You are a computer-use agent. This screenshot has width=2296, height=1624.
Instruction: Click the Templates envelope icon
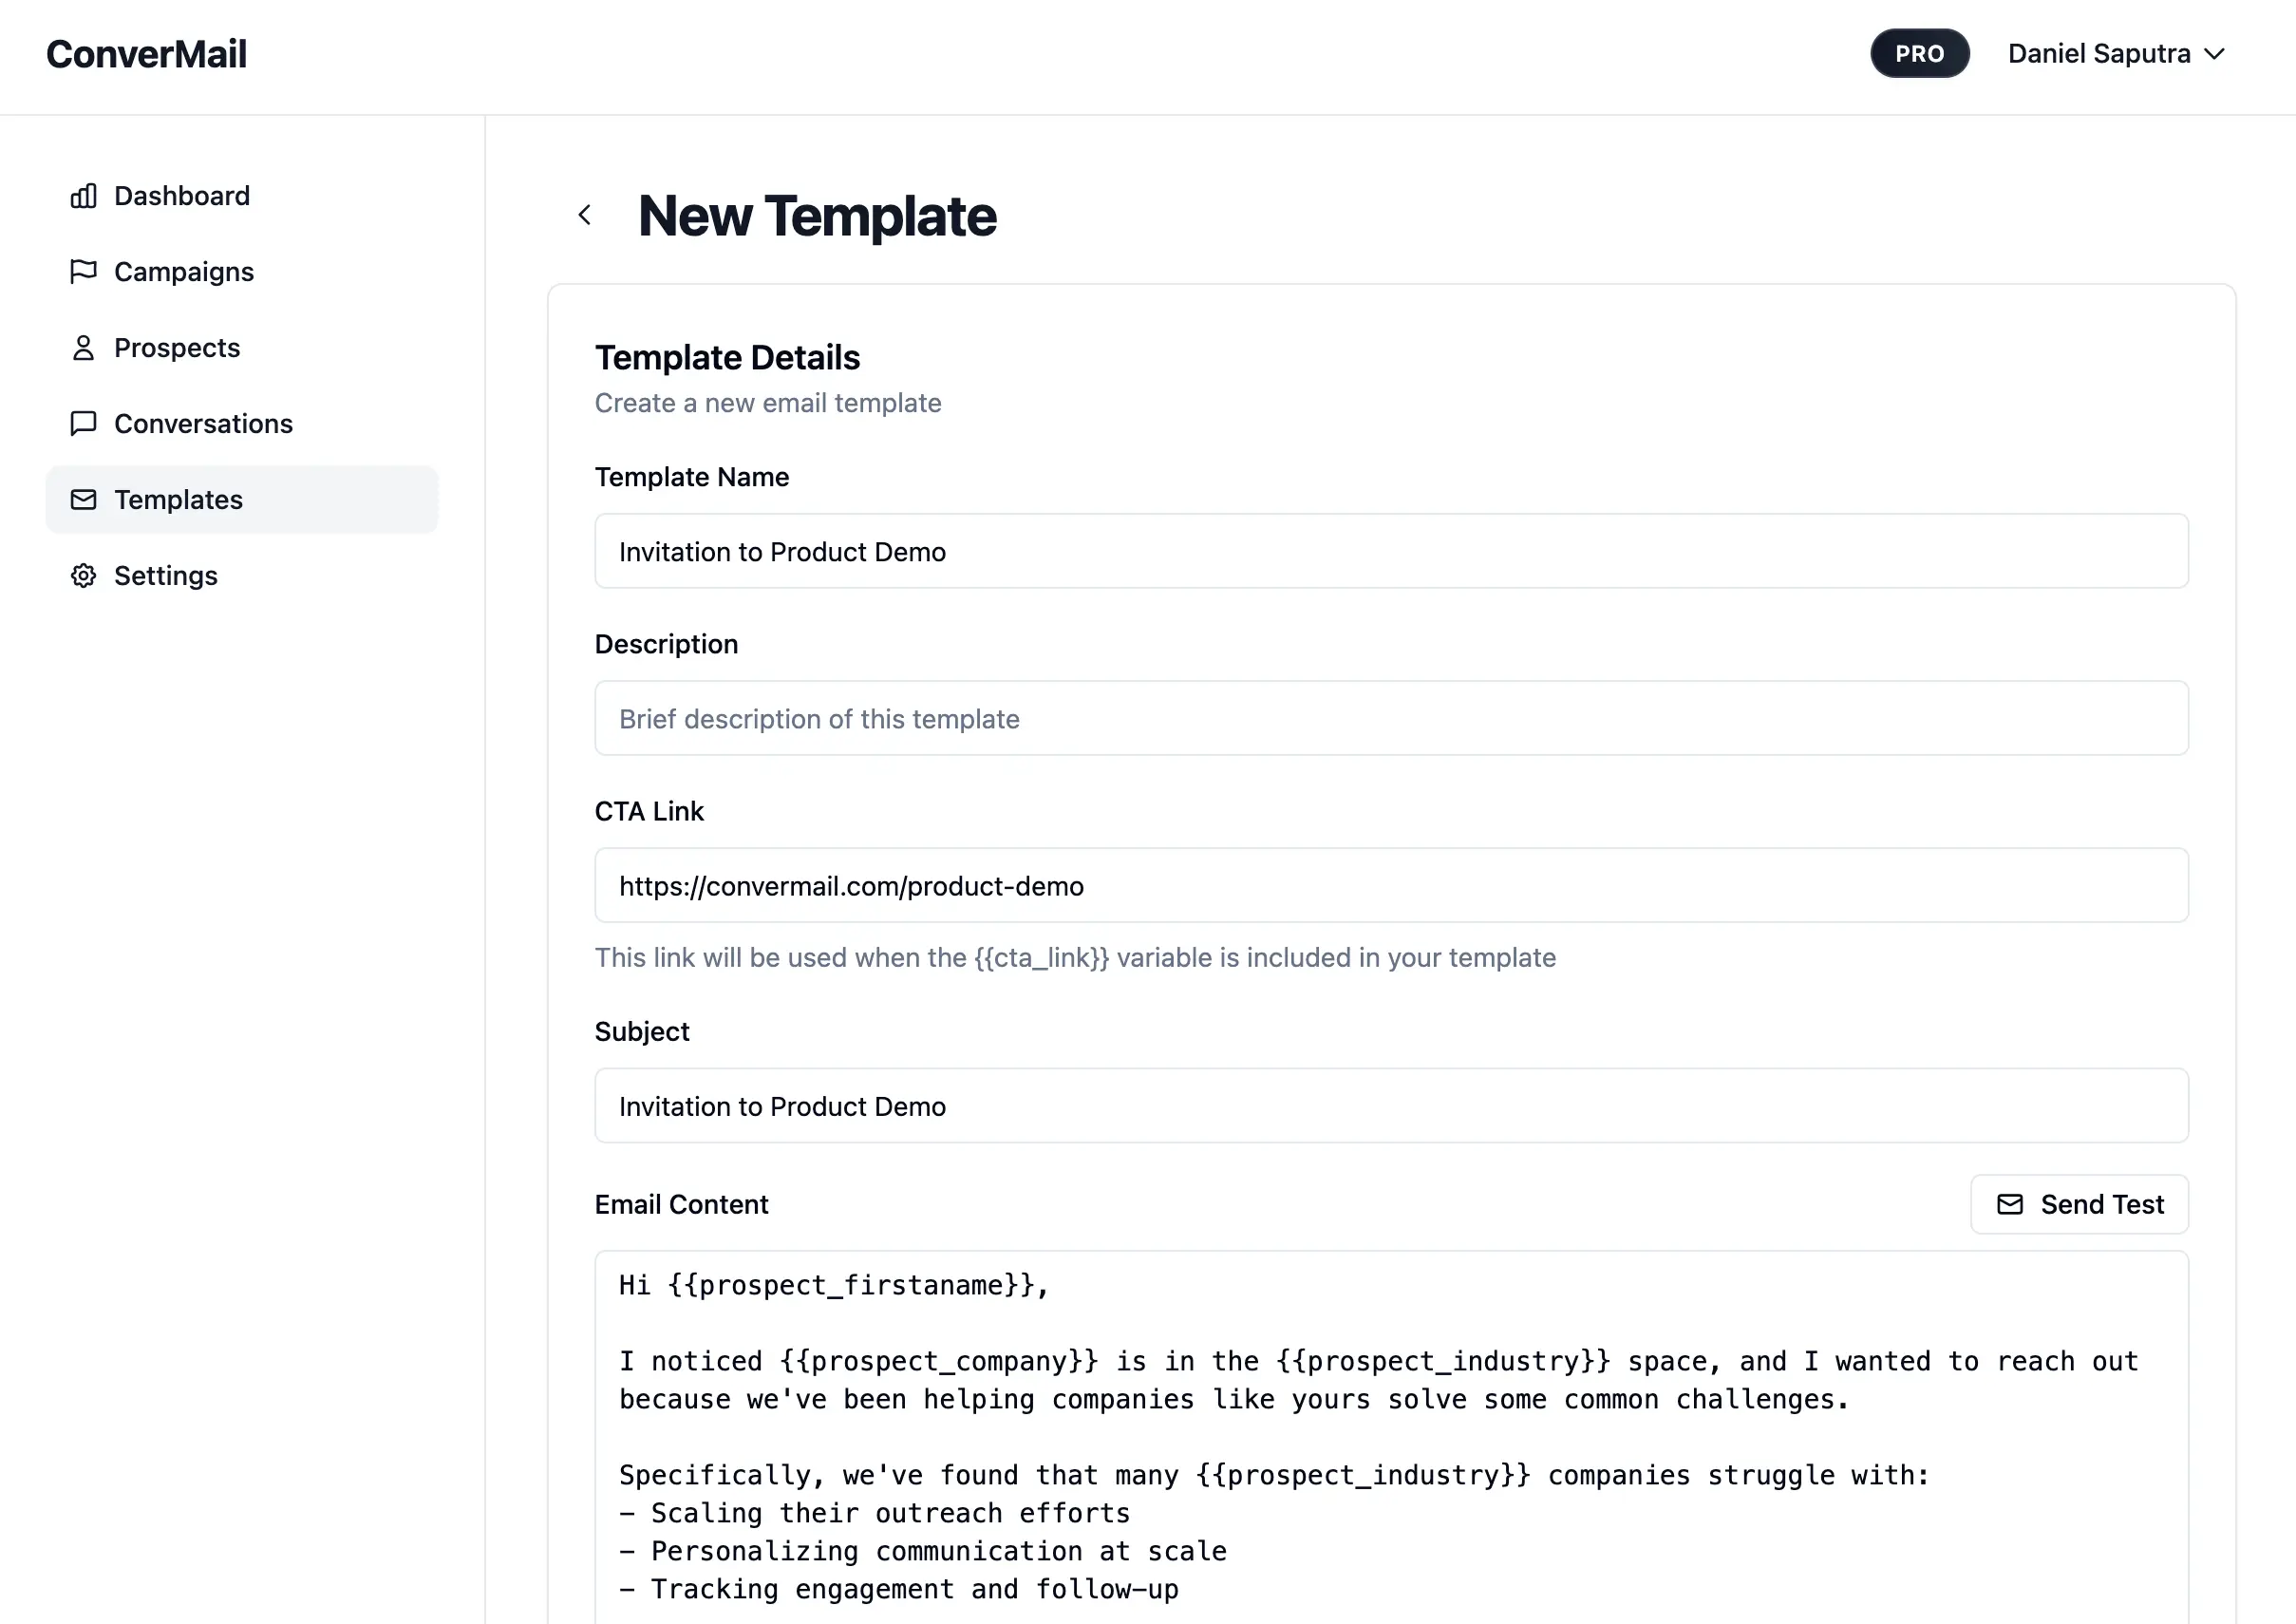[x=84, y=500]
